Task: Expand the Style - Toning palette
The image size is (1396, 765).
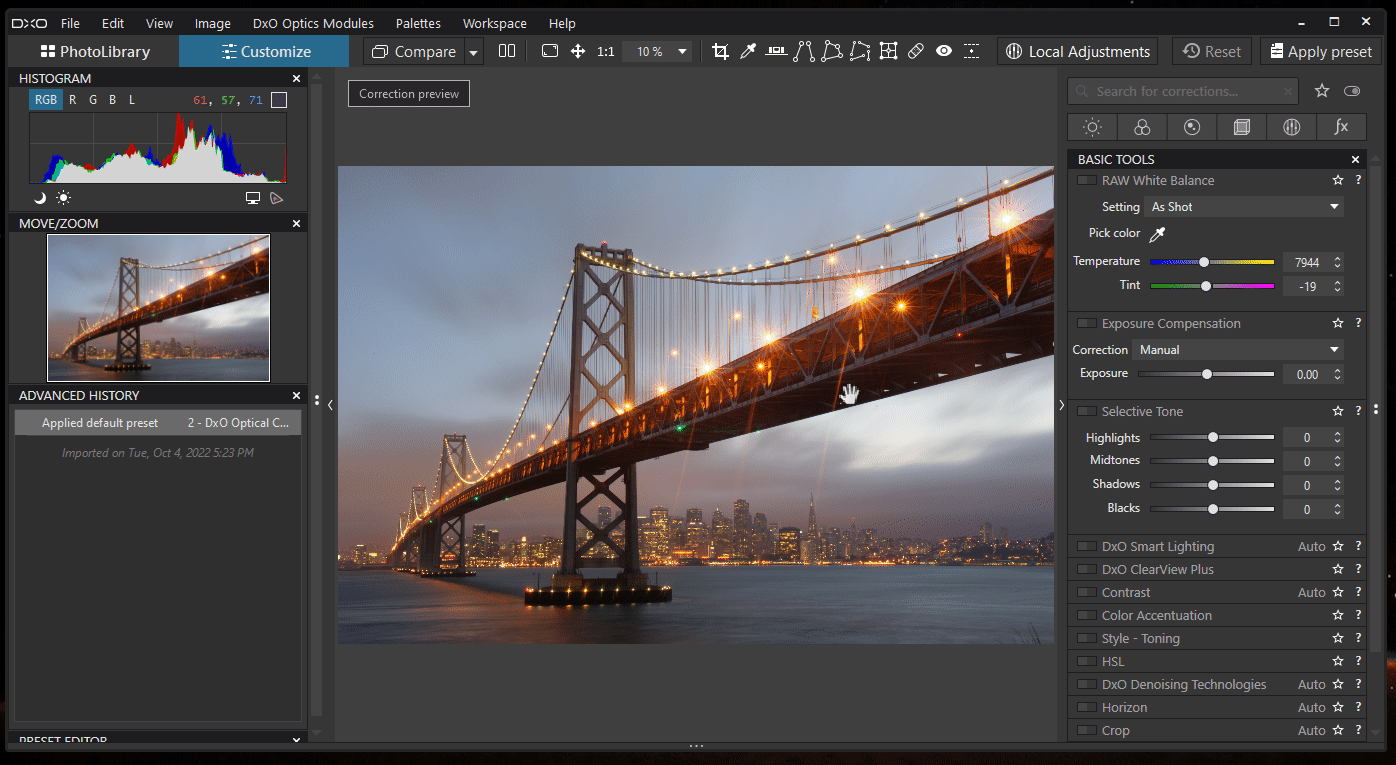Action: pos(1141,639)
